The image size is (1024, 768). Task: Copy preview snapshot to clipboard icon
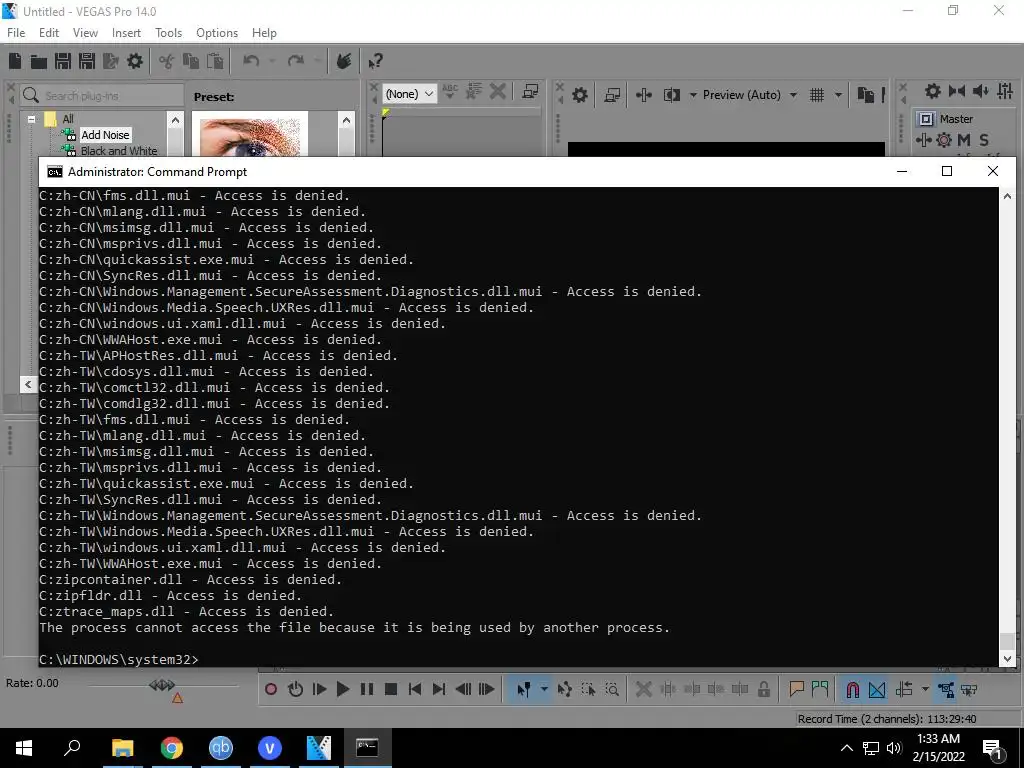865,95
